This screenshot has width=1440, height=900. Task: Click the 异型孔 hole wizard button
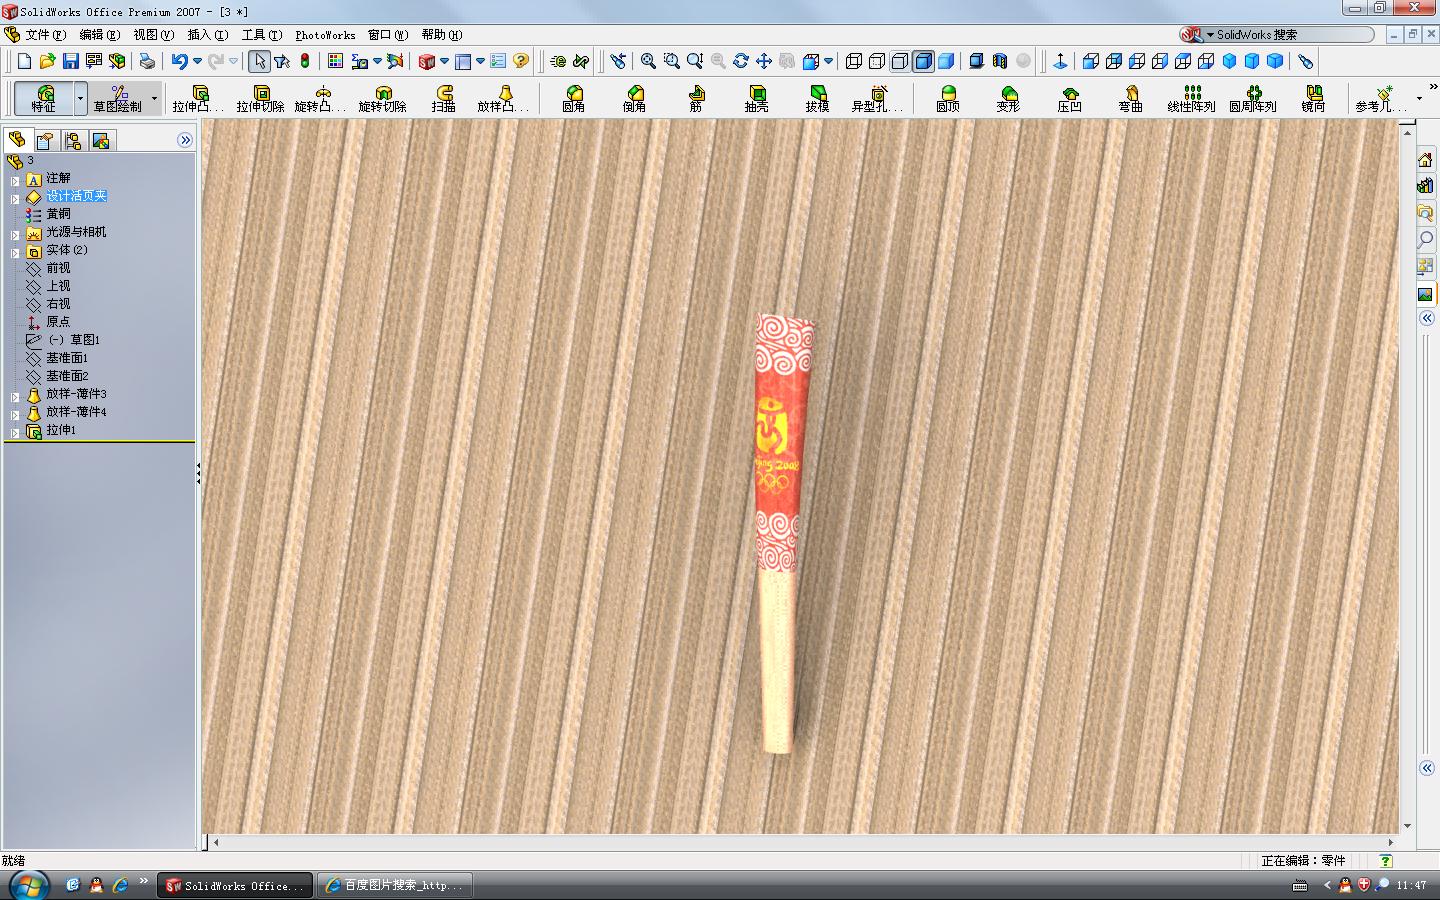tap(877, 98)
